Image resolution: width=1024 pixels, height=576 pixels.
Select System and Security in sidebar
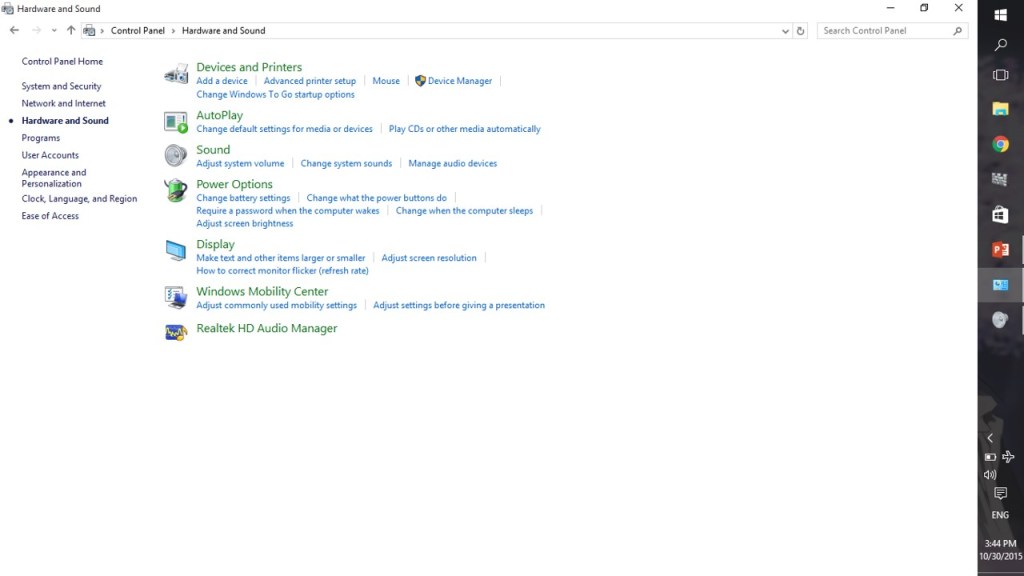click(x=61, y=86)
